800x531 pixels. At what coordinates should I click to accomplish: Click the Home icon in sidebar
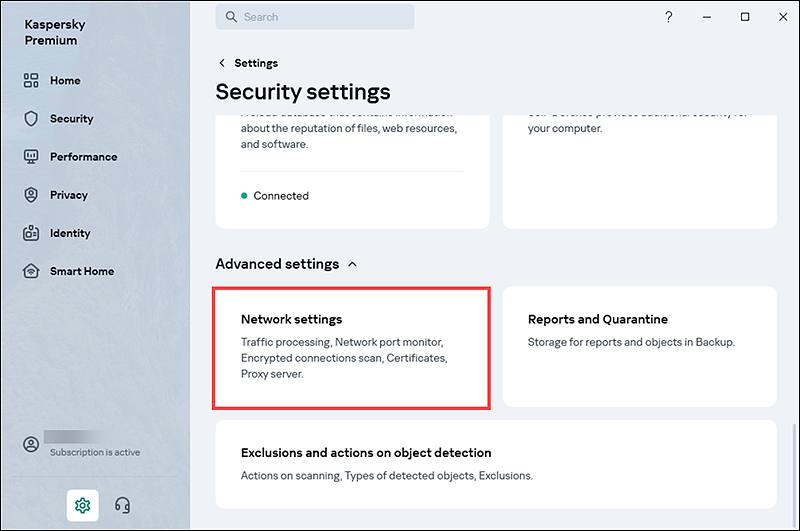(31, 81)
